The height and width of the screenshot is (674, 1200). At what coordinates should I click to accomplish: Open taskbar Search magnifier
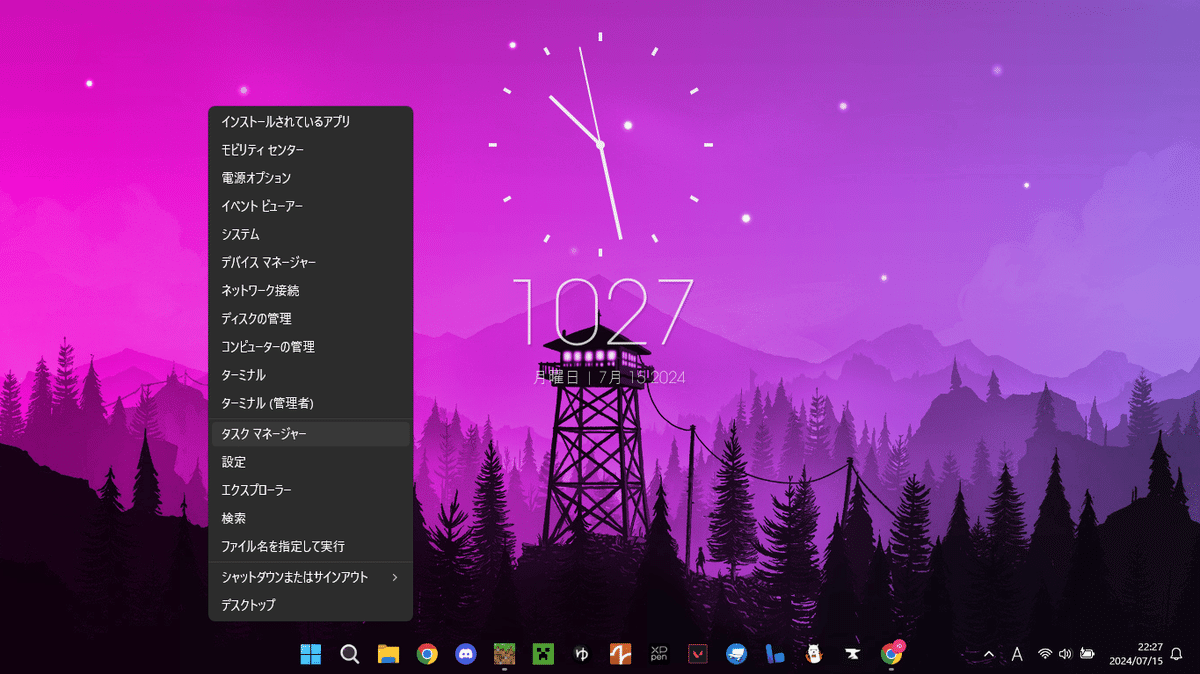tap(350, 654)
